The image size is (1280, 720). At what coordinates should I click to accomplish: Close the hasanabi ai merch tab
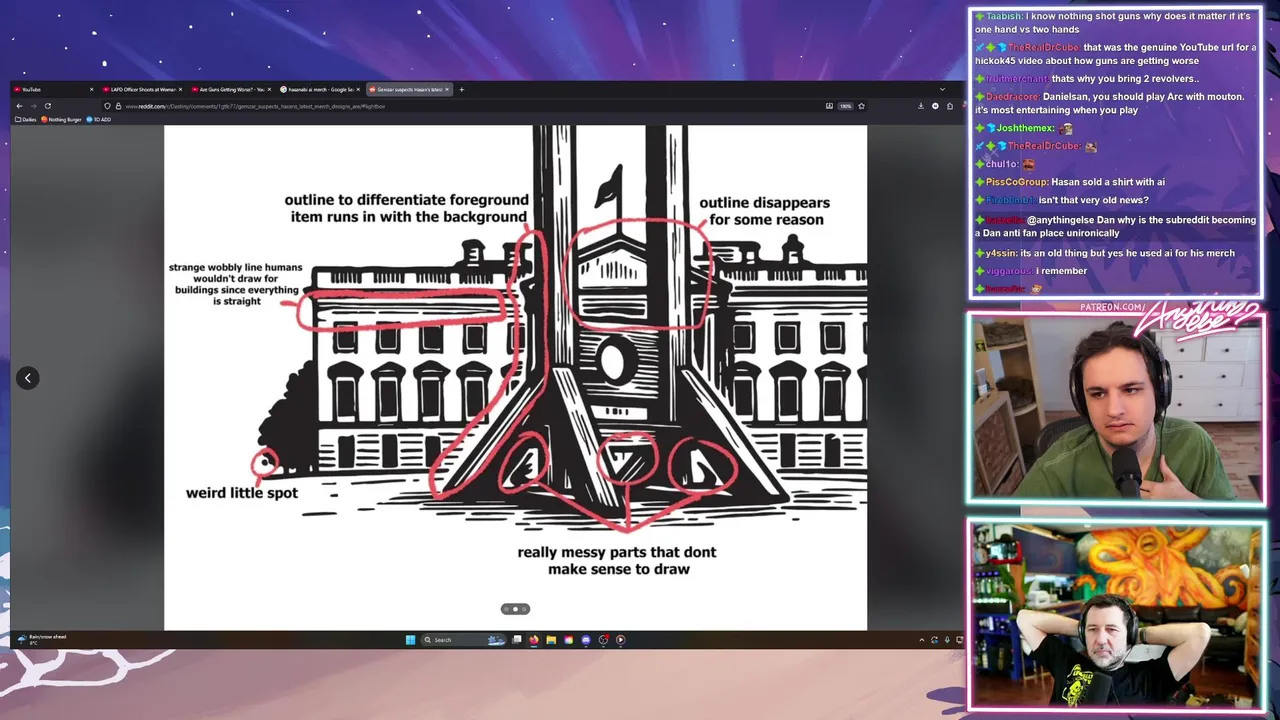(357, 89)
